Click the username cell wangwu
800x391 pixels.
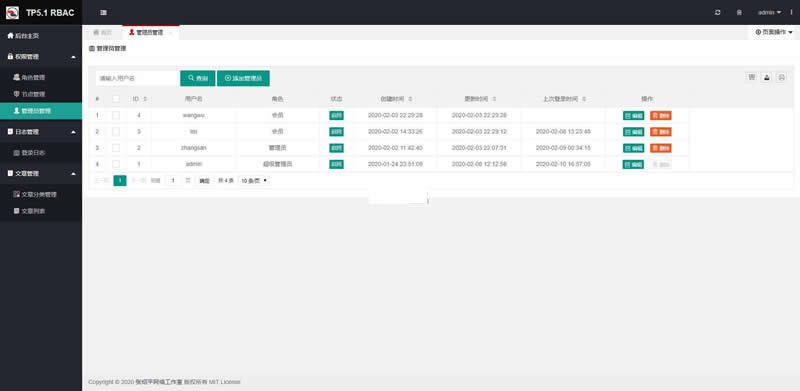193,115
